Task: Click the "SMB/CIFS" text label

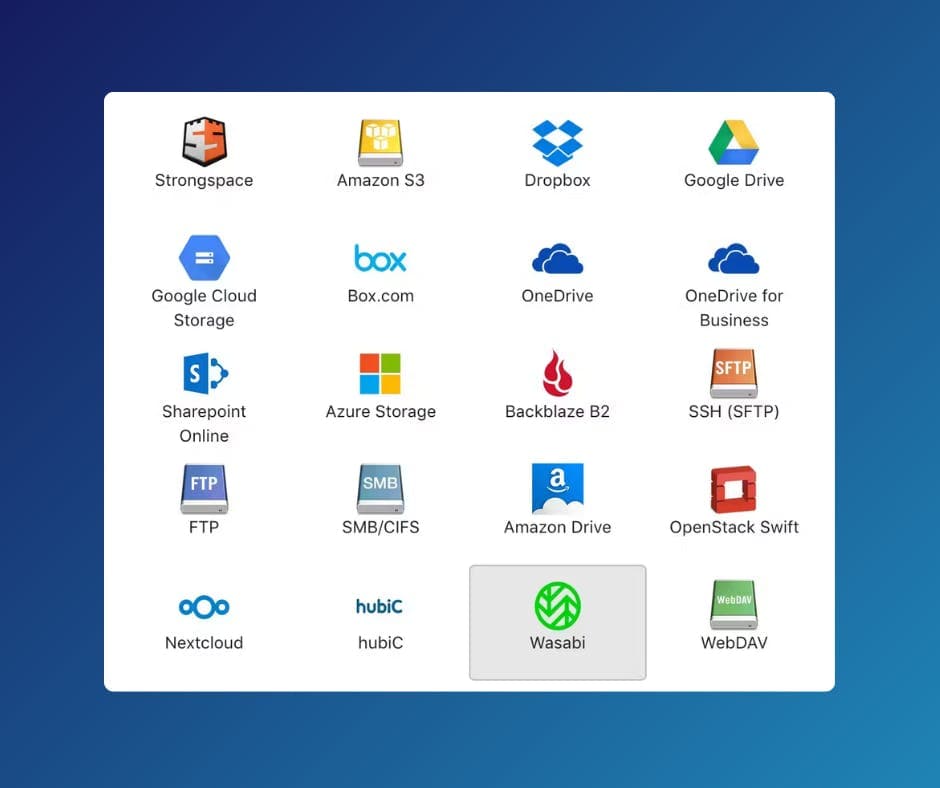Action: click(381, 528)
